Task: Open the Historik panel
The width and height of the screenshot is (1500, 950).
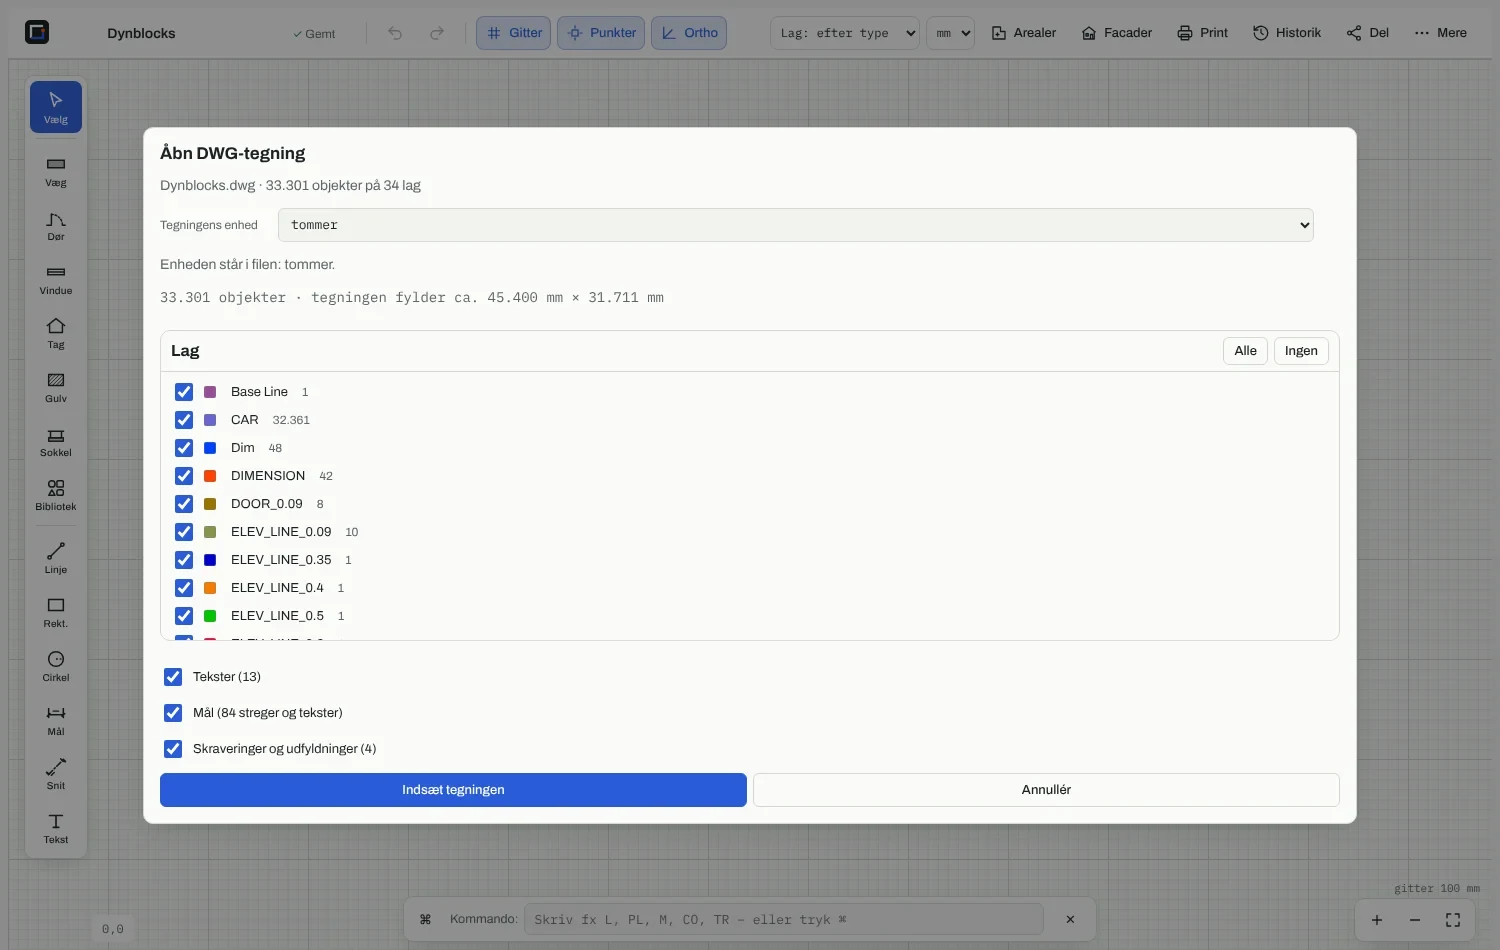Action: point(1287,33)
